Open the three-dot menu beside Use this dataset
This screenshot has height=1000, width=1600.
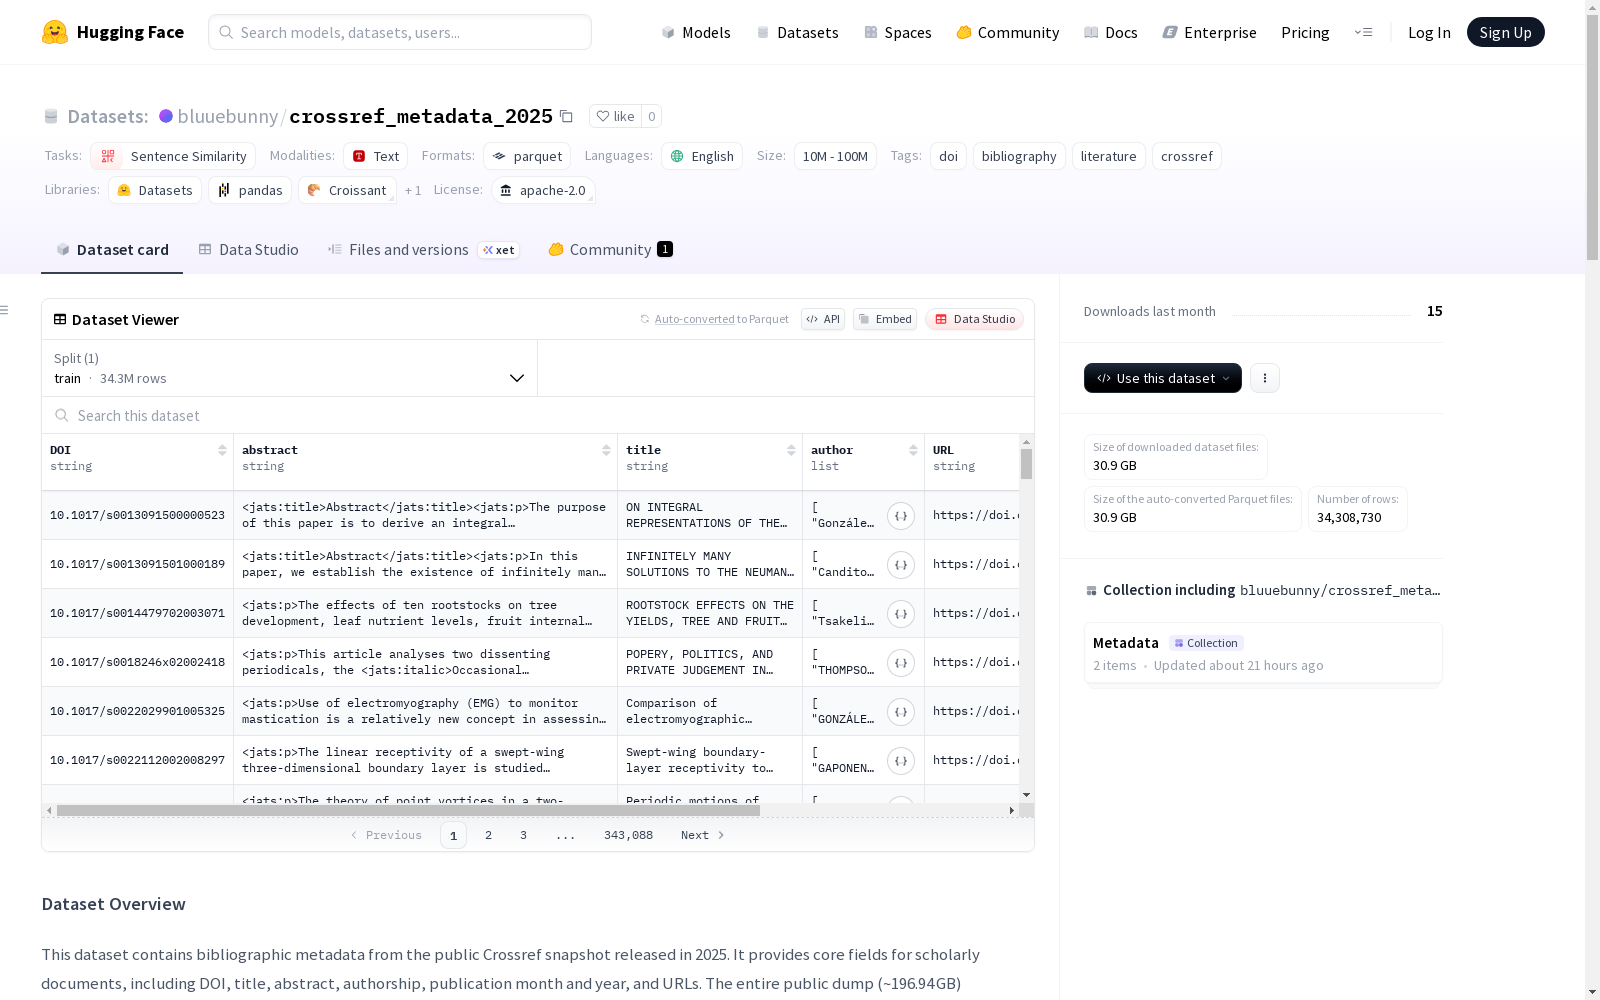(1265, 378)
